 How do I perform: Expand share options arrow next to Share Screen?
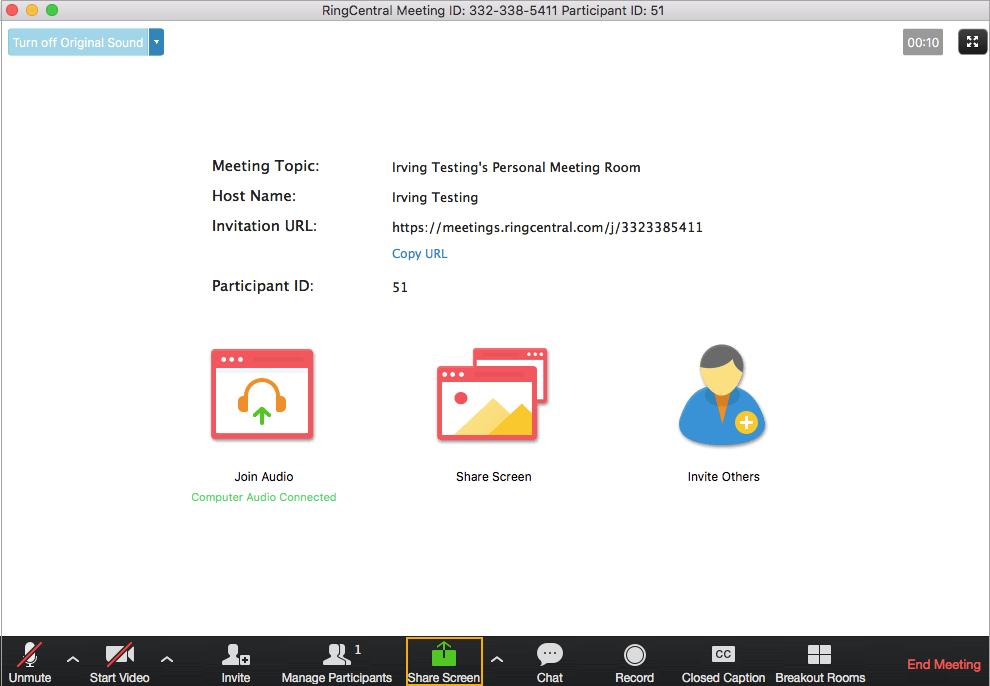(497, 659)
